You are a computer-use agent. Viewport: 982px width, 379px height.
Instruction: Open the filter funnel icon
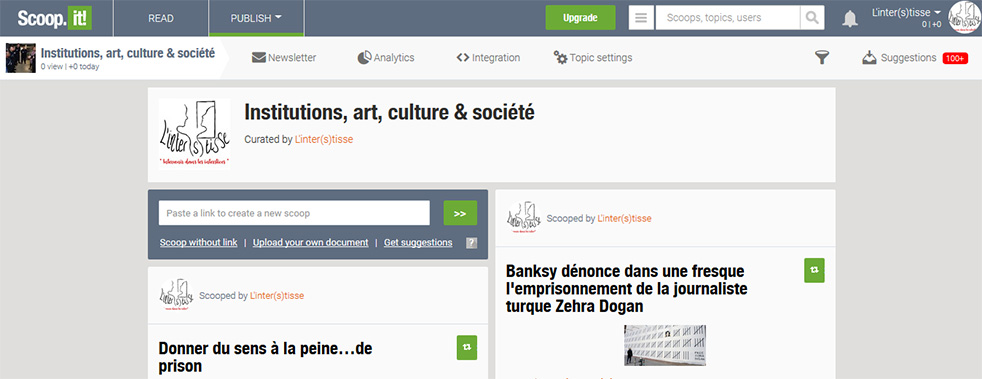click(x=822, y=58)
